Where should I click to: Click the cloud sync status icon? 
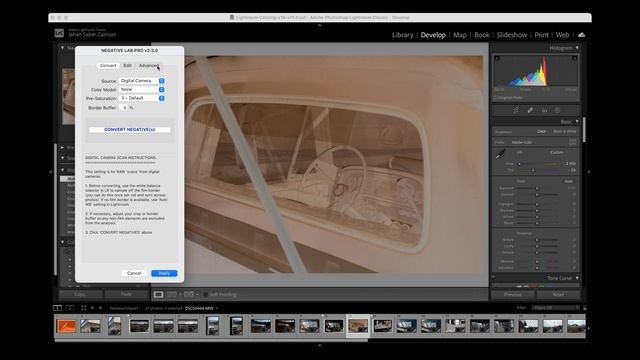pos(582,35)
